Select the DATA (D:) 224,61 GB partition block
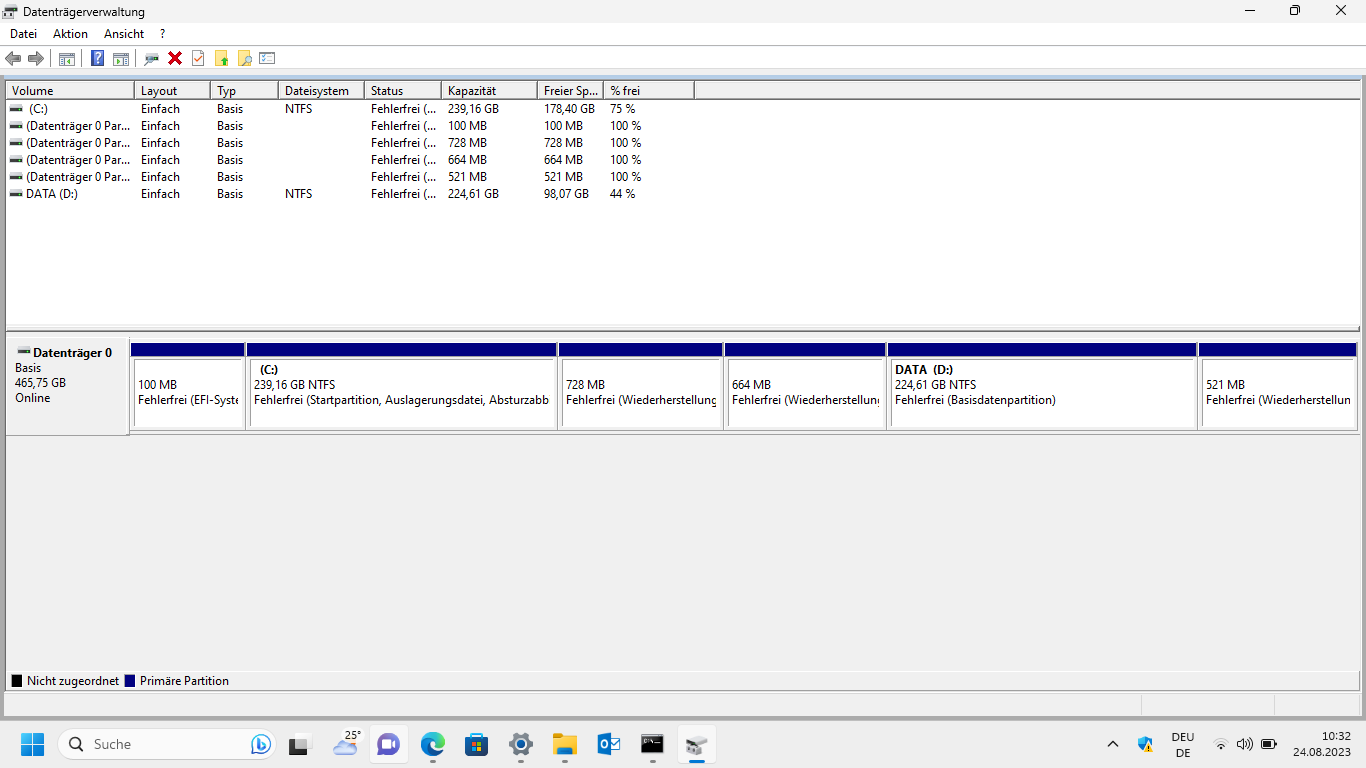 [1042, 386]
